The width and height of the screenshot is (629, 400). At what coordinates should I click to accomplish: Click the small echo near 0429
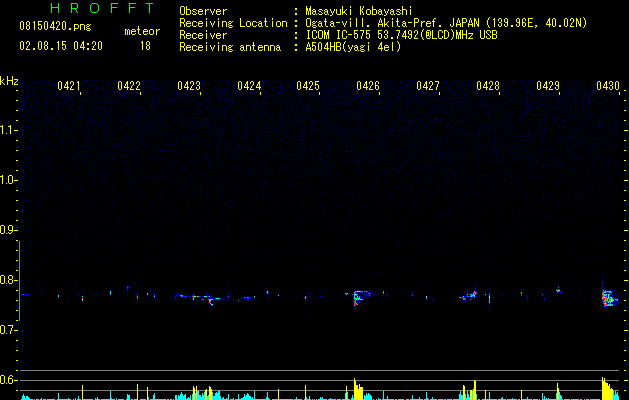point(558,289)
